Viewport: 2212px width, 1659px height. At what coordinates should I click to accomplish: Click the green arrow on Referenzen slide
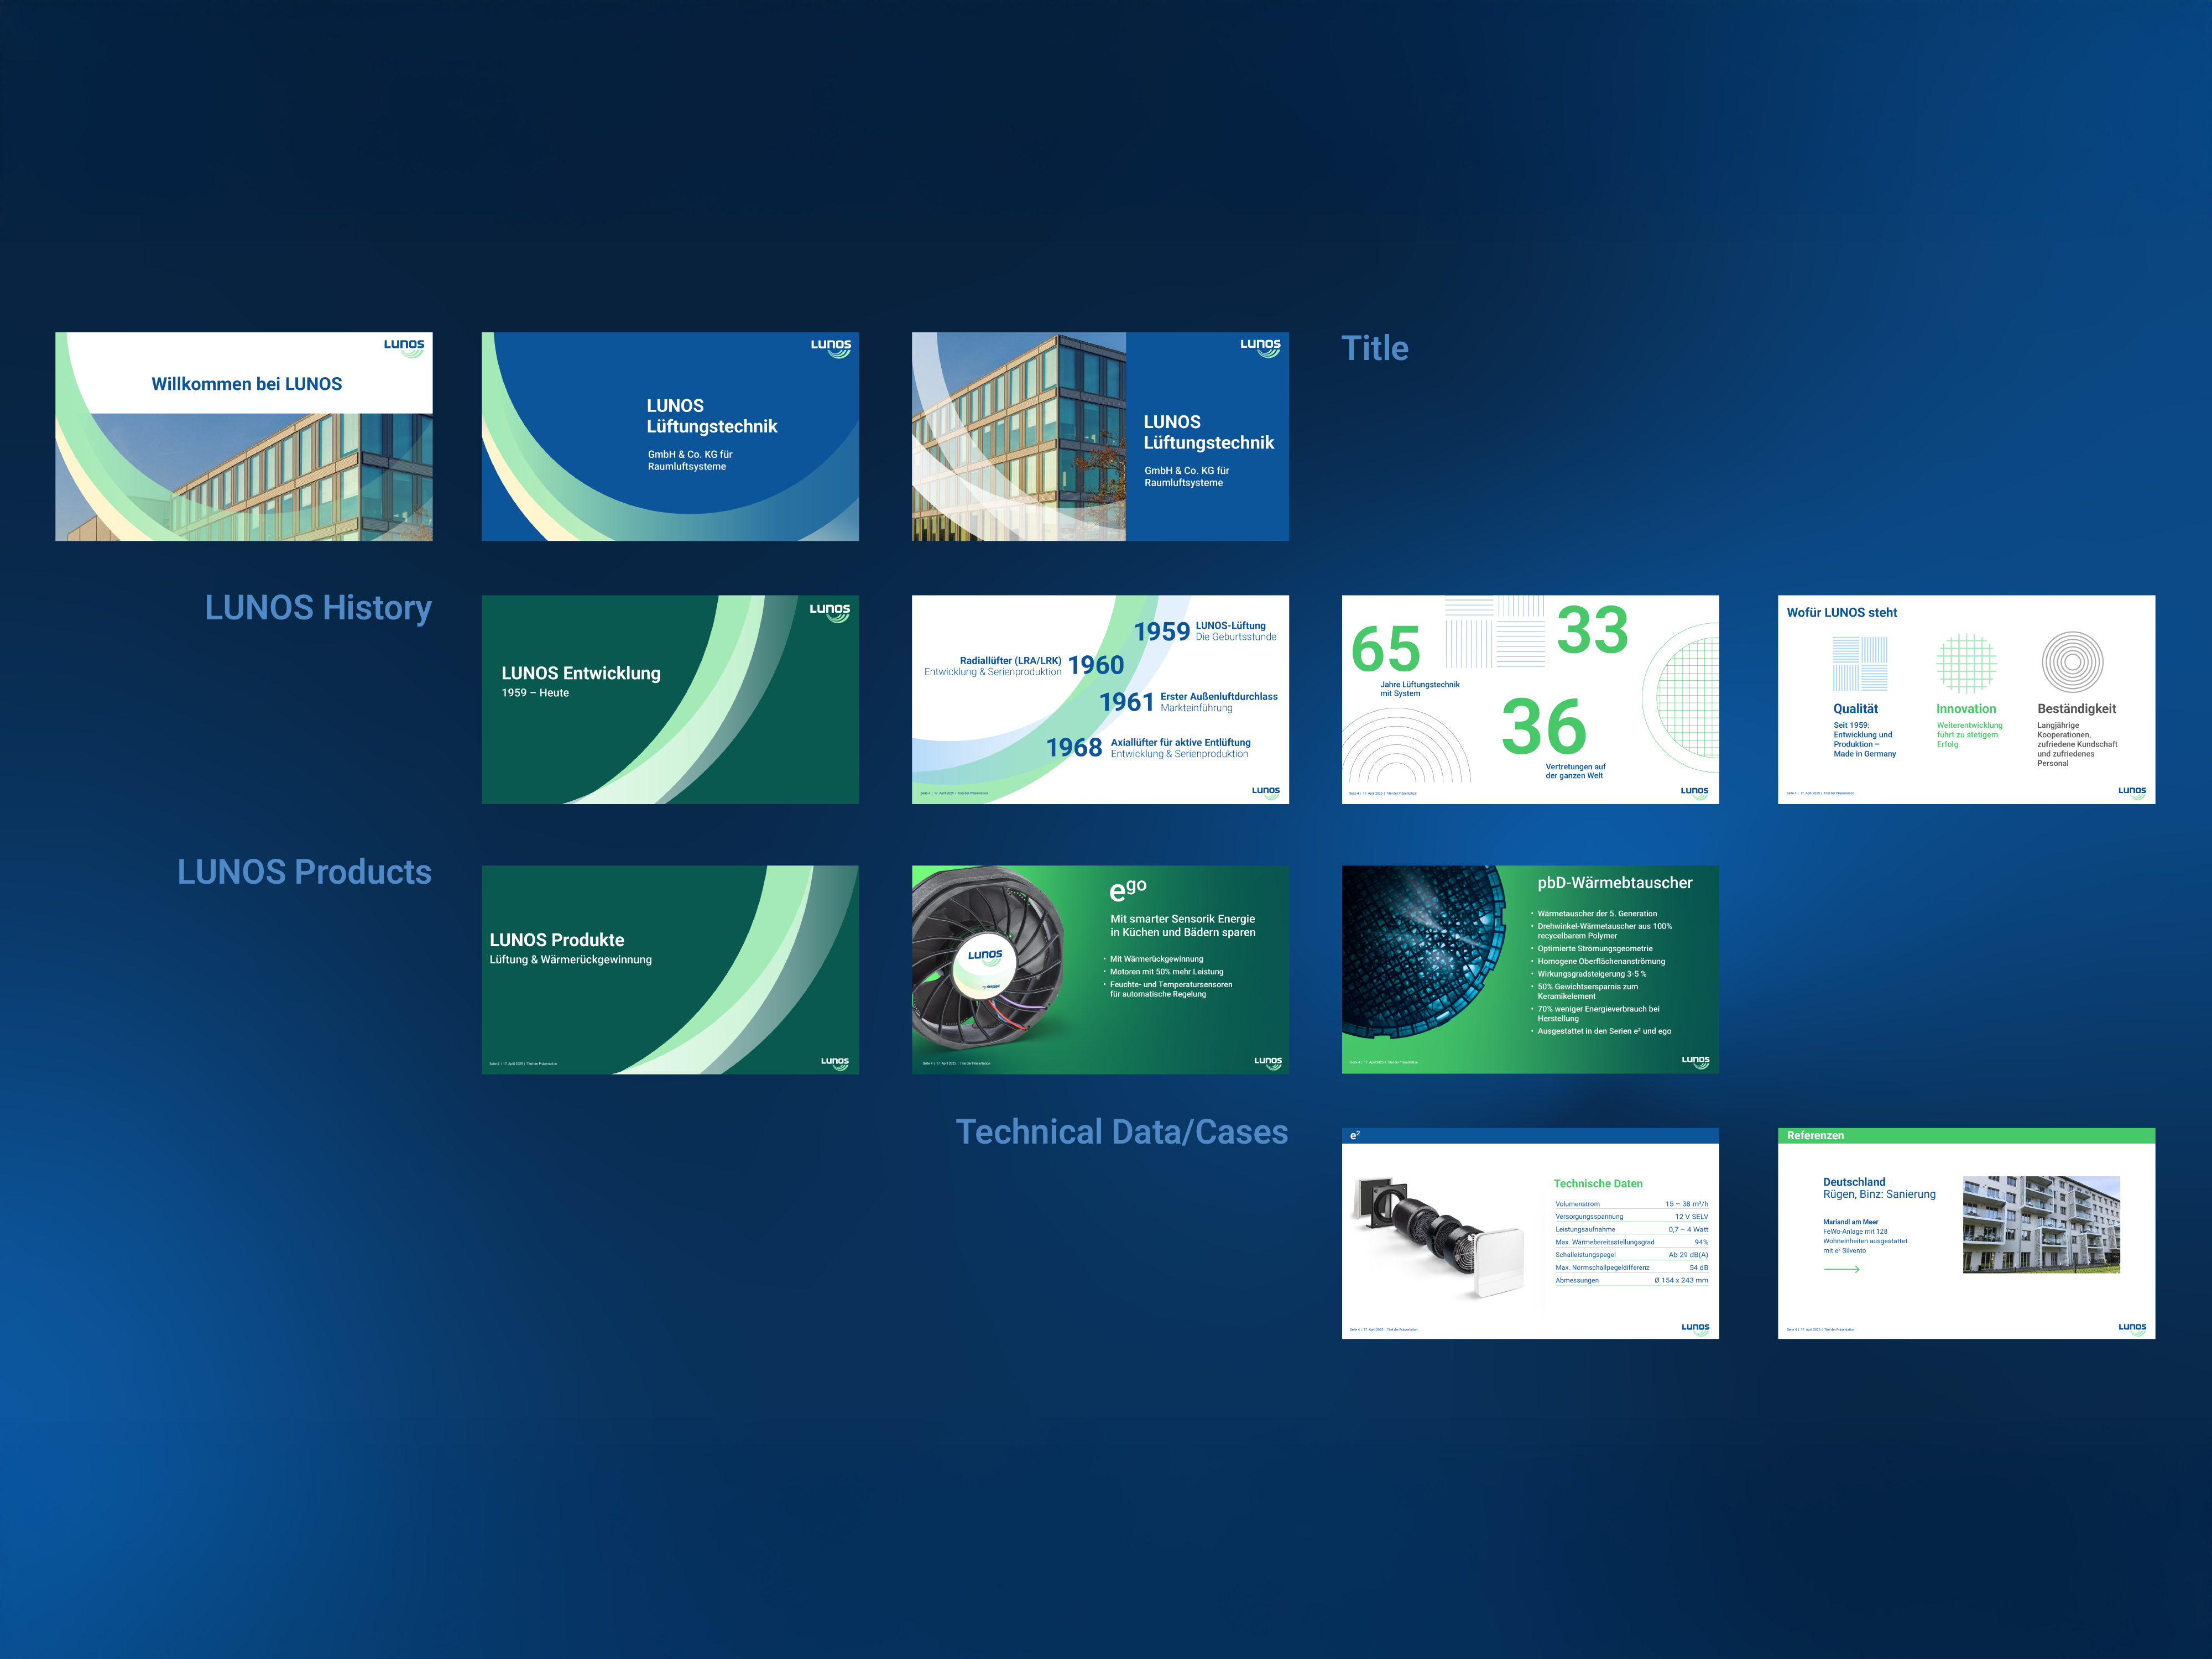(1841, 1269)
